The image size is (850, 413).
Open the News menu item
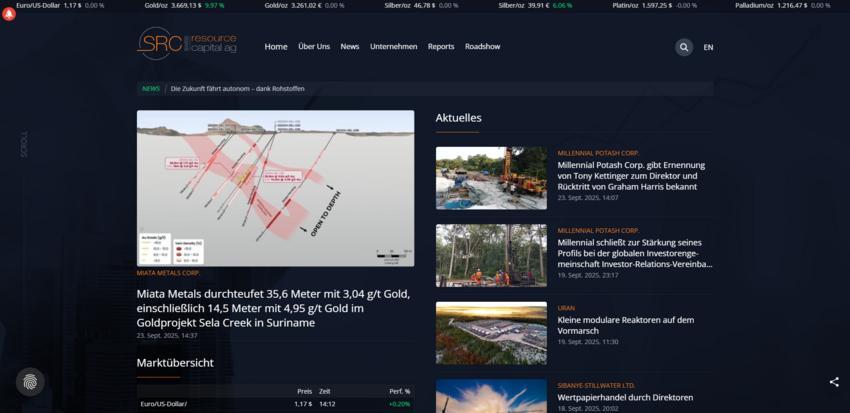tap(350, 47)
